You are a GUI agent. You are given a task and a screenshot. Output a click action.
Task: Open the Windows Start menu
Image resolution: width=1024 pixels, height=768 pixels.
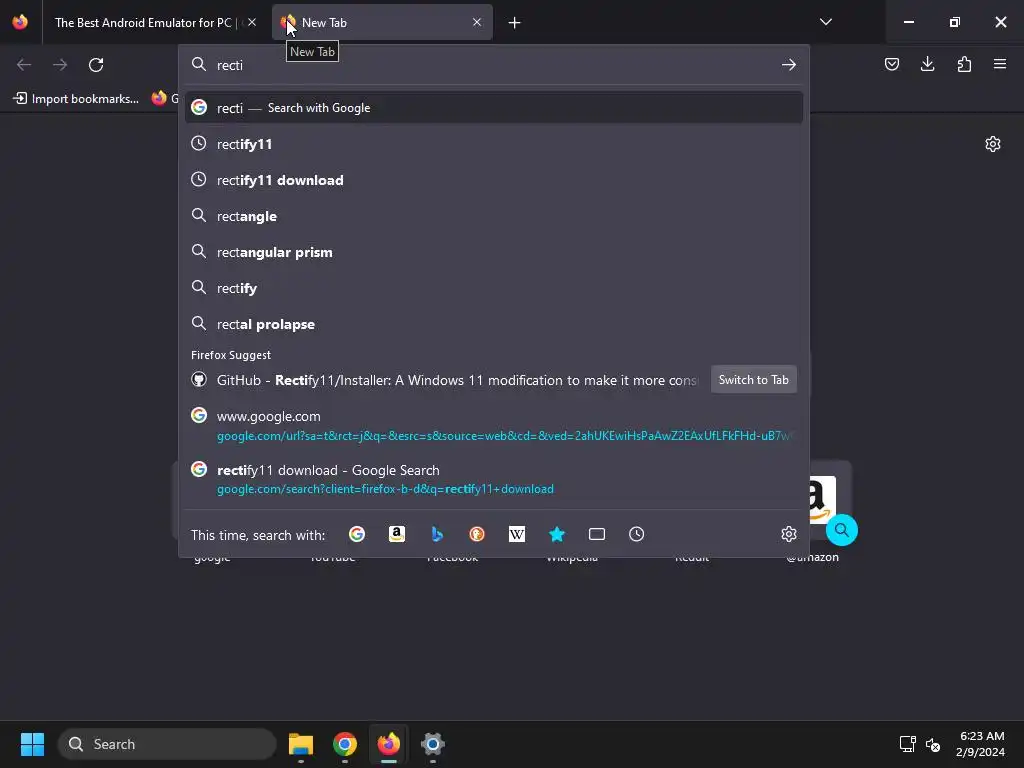(32, 744)
